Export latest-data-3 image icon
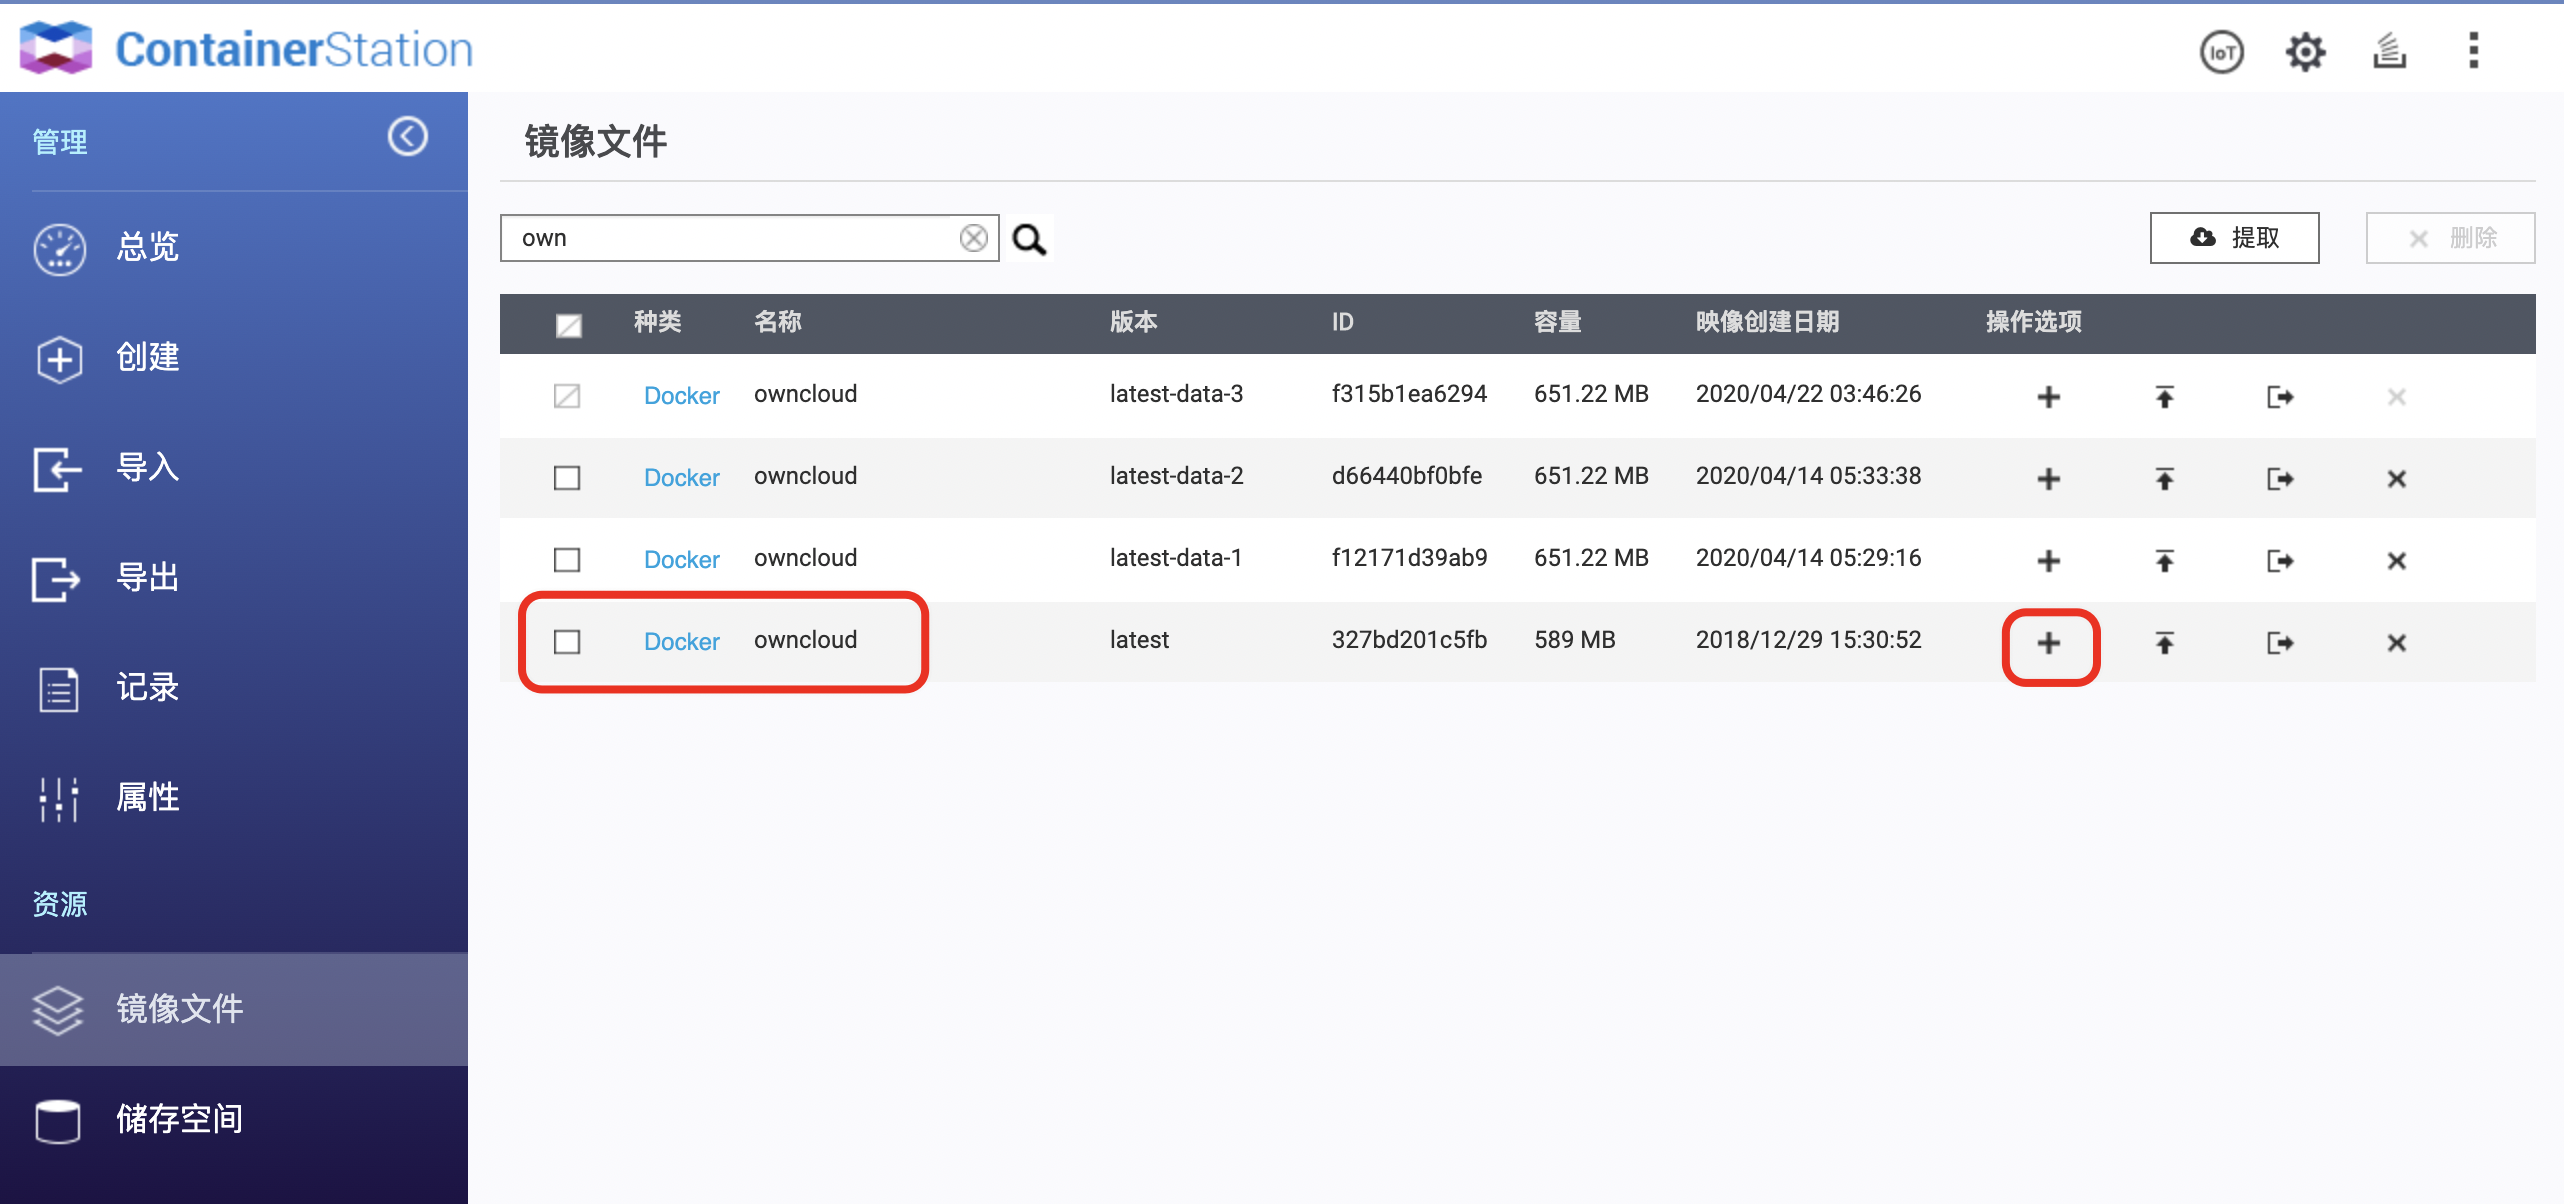The width and height of the screenshot is (2564, 1204). pyautogui.click(x=2280, y=397)
